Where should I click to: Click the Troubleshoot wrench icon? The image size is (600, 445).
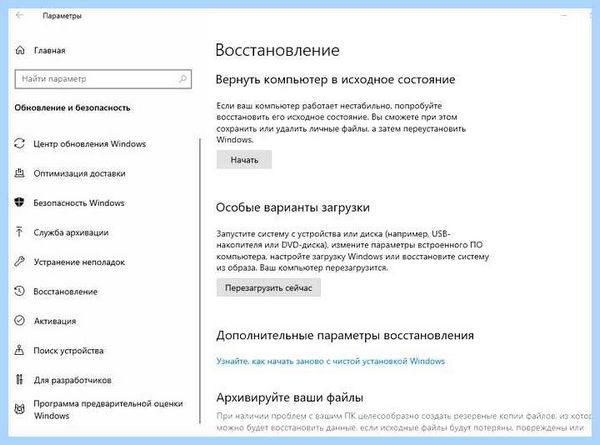point(20,262)
